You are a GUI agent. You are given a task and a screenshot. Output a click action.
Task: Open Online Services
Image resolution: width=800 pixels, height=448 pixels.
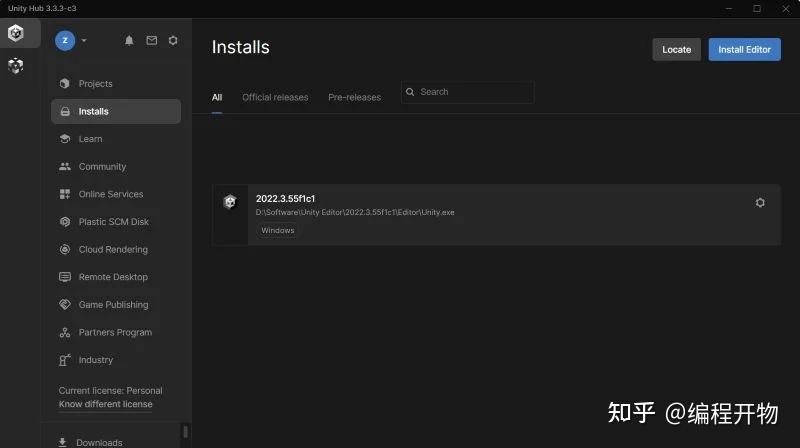[116, 194]
